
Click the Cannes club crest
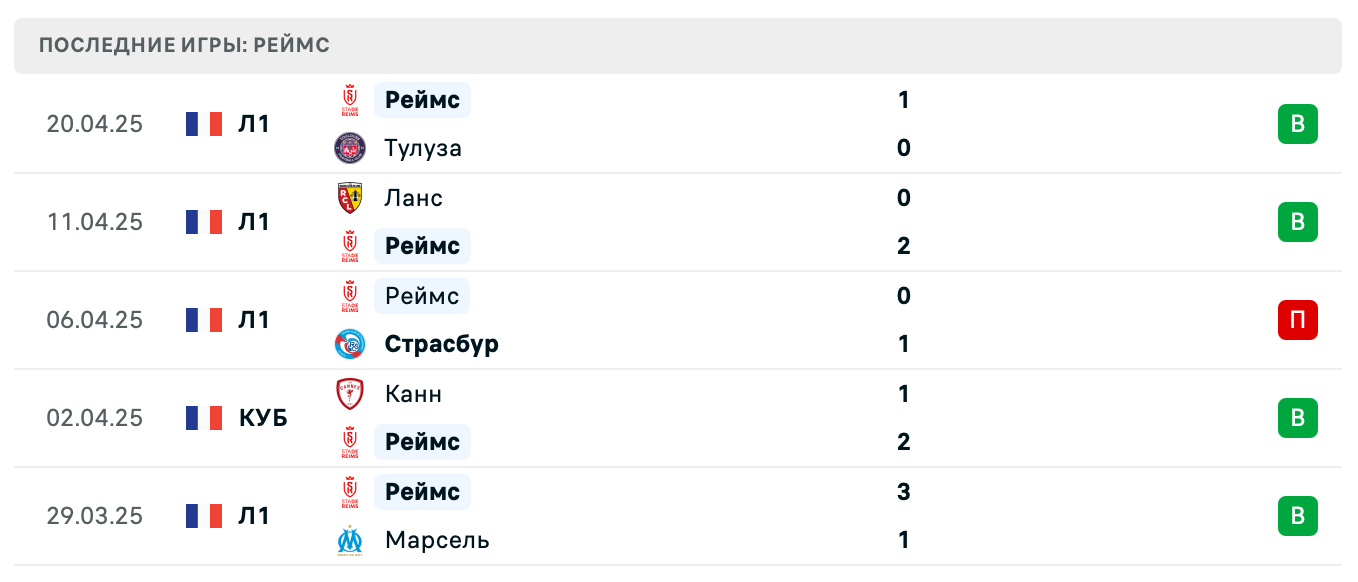pos(348,394)
